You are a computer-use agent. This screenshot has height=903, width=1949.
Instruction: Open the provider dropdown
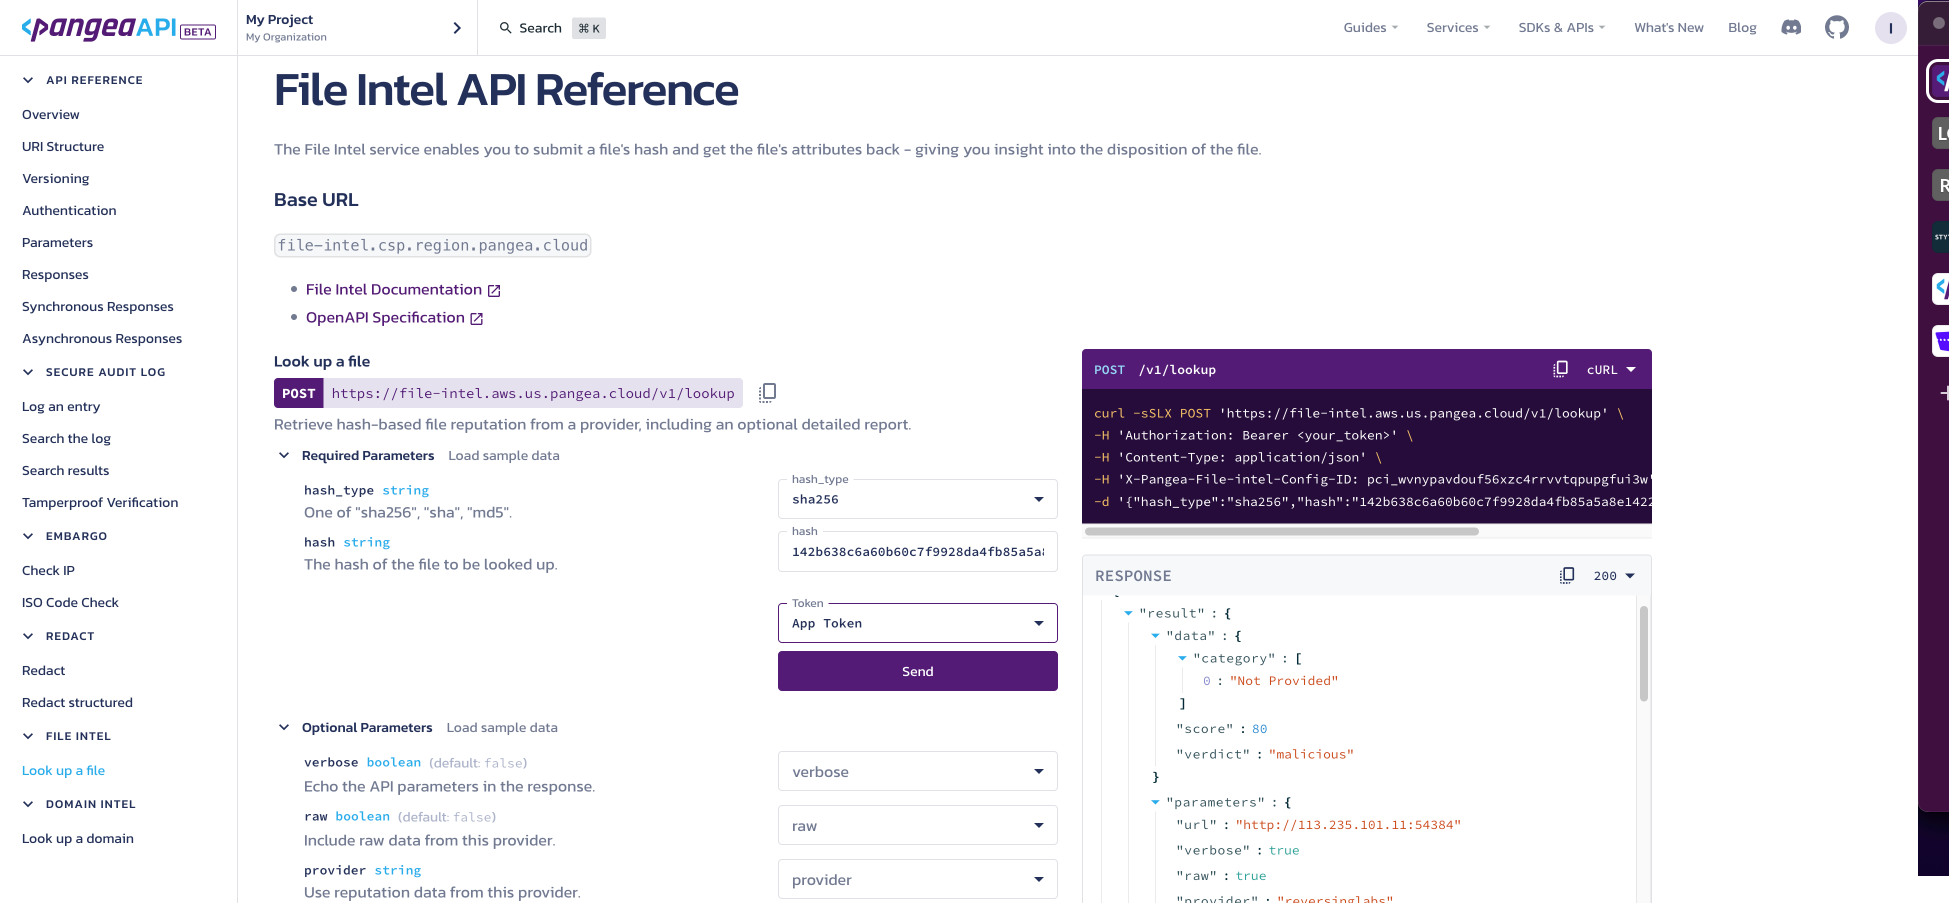coord(917,879)
